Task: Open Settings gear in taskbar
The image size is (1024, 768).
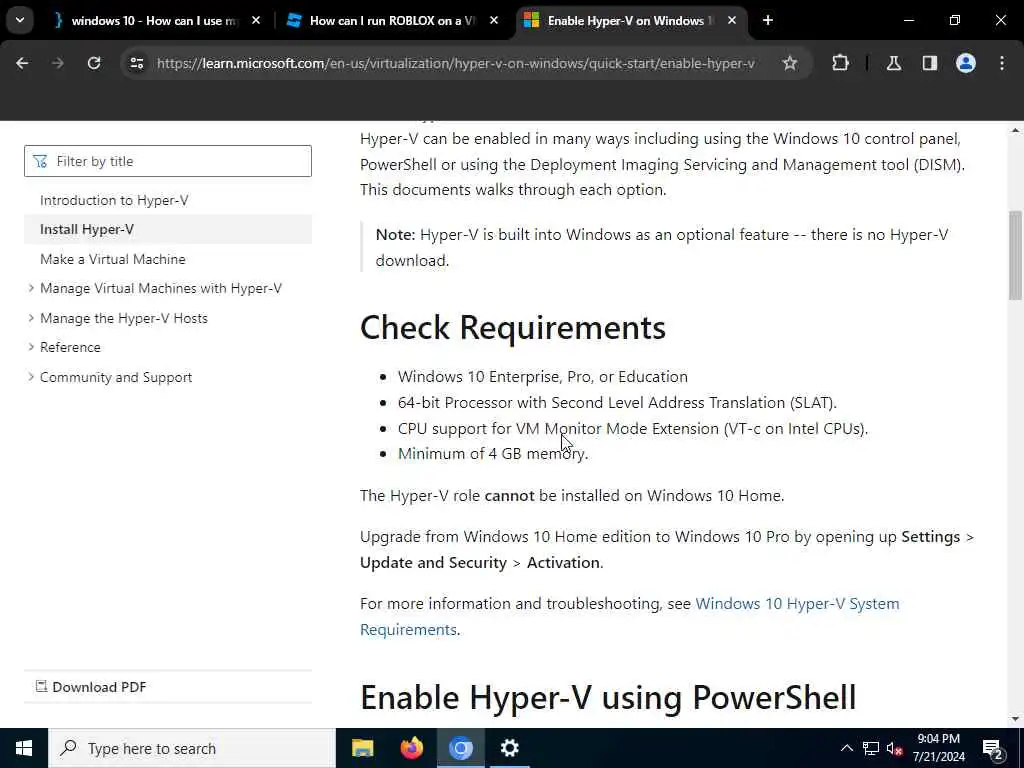Action: [509, 748]
